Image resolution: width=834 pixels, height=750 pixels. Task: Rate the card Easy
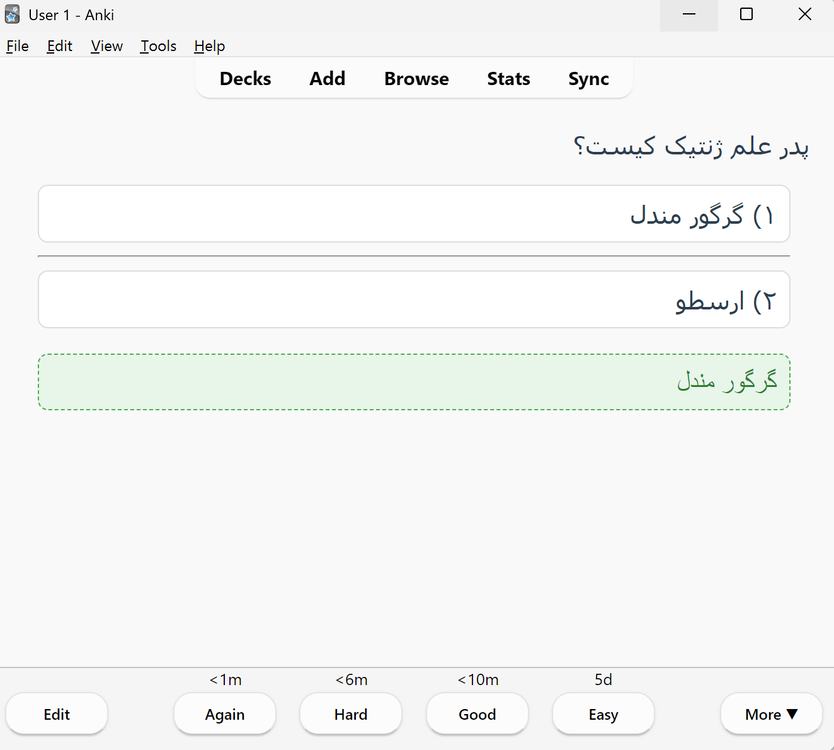603,714
